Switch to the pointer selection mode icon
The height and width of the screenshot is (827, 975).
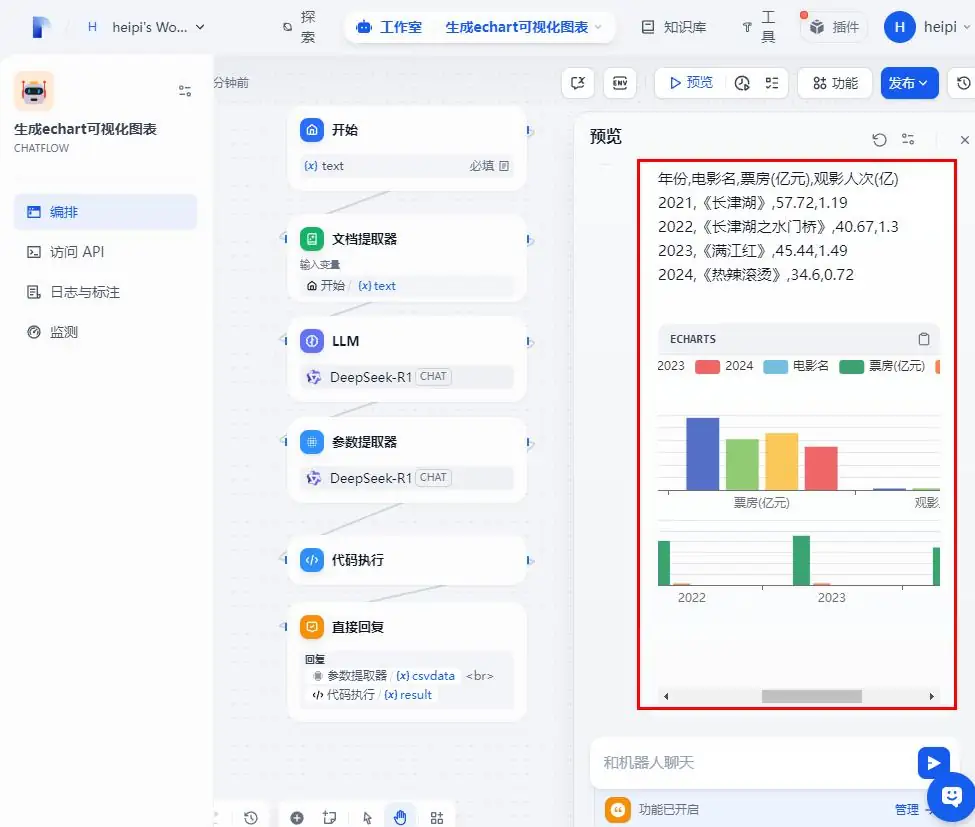point(367,817)
